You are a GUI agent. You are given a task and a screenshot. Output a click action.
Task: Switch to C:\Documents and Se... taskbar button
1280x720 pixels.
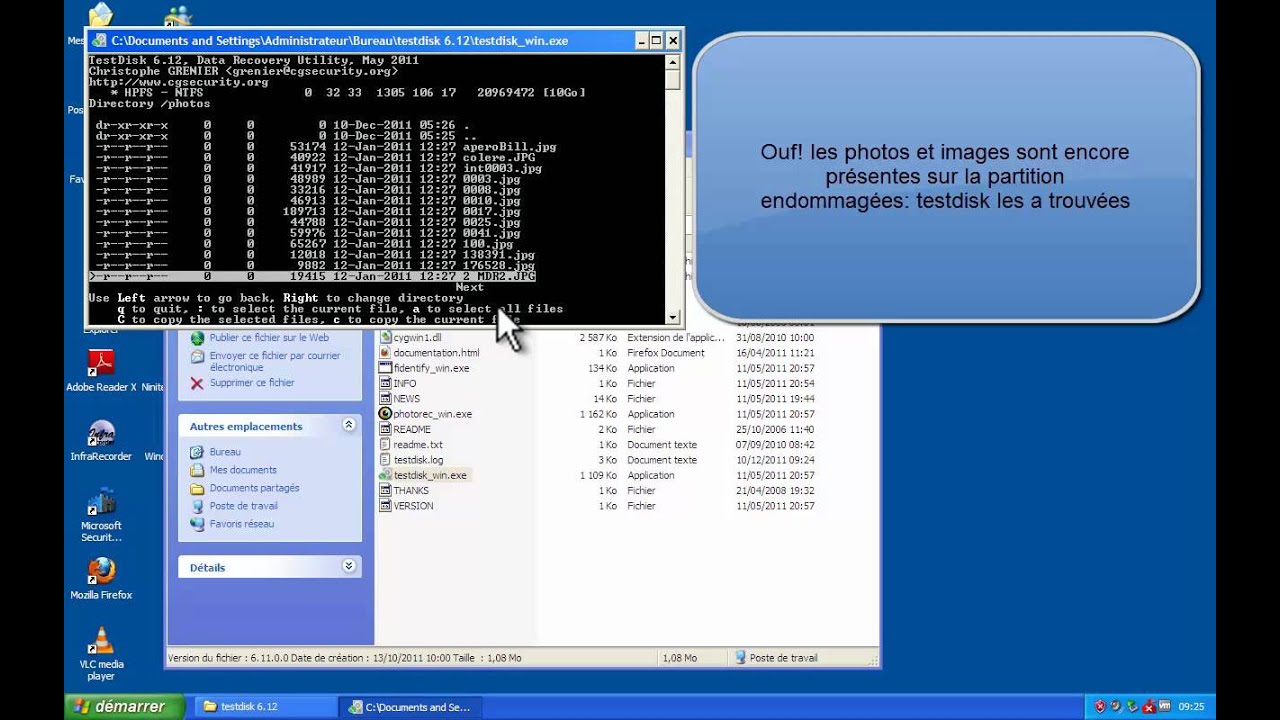coord(411,707)
